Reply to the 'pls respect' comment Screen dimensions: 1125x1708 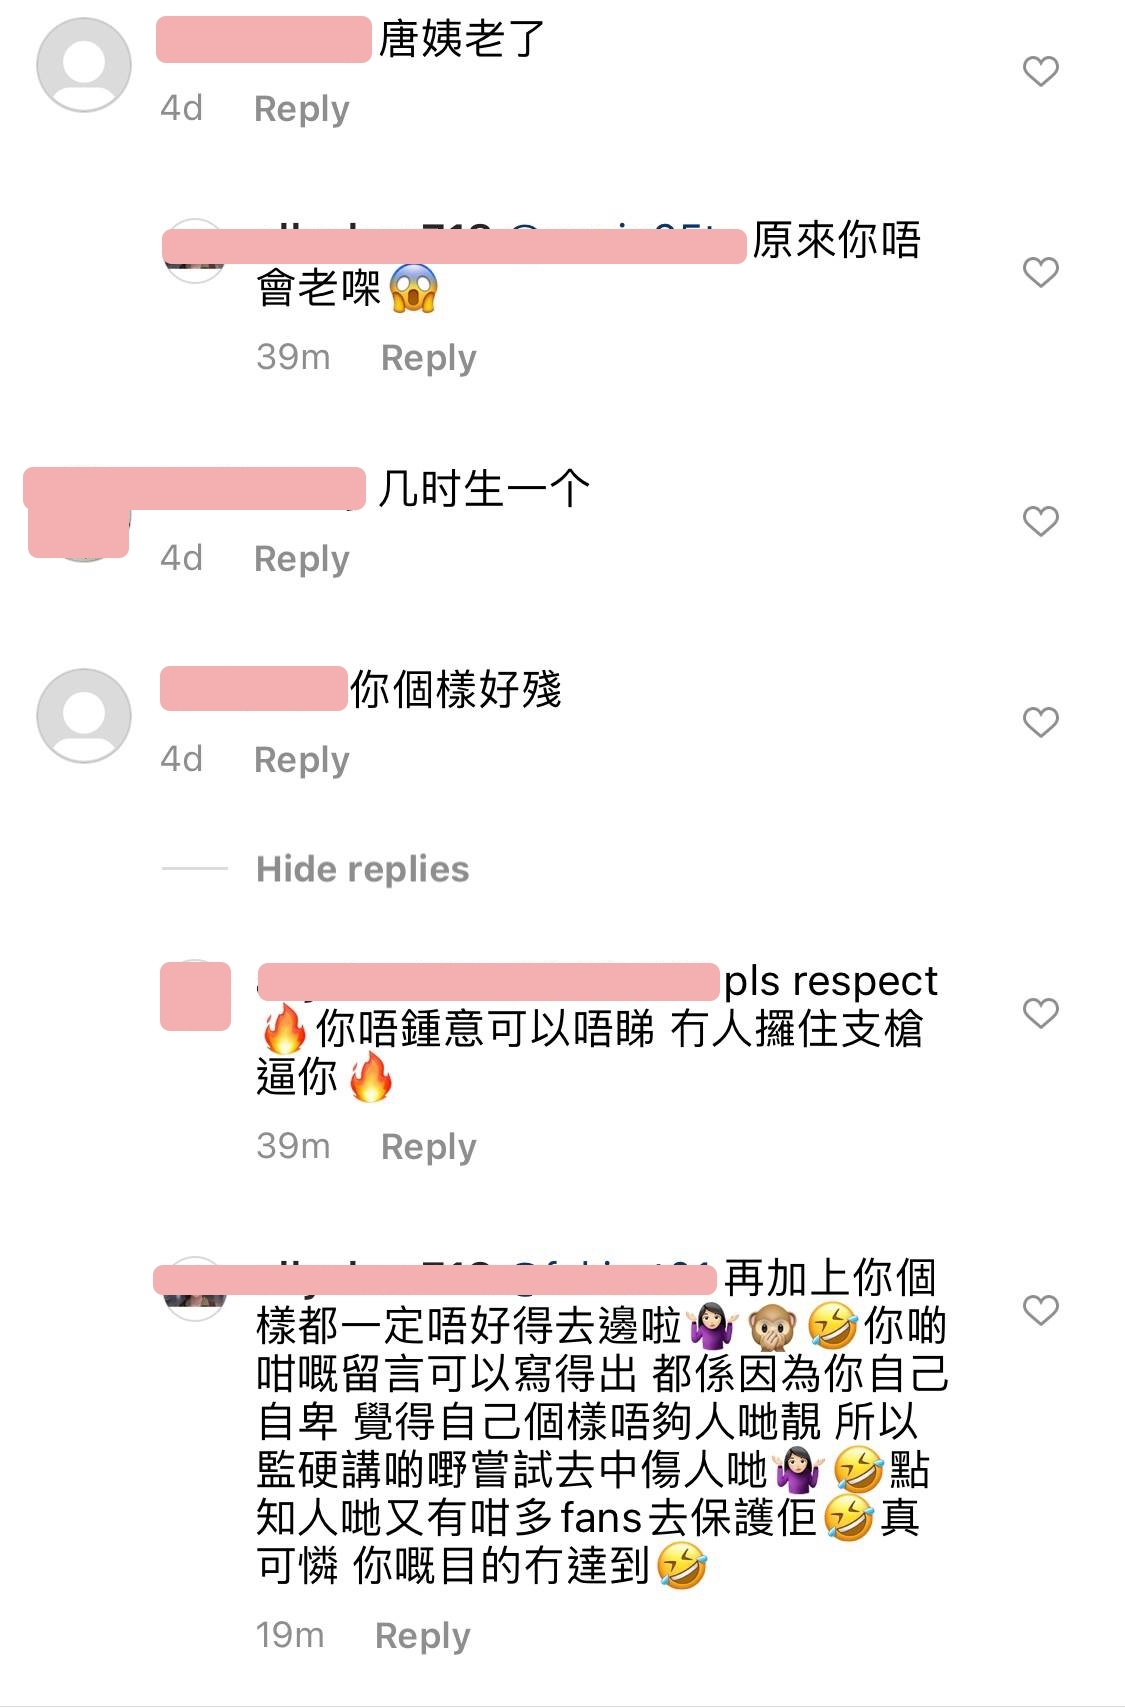pyautogui.click(x=429, y=1146)
